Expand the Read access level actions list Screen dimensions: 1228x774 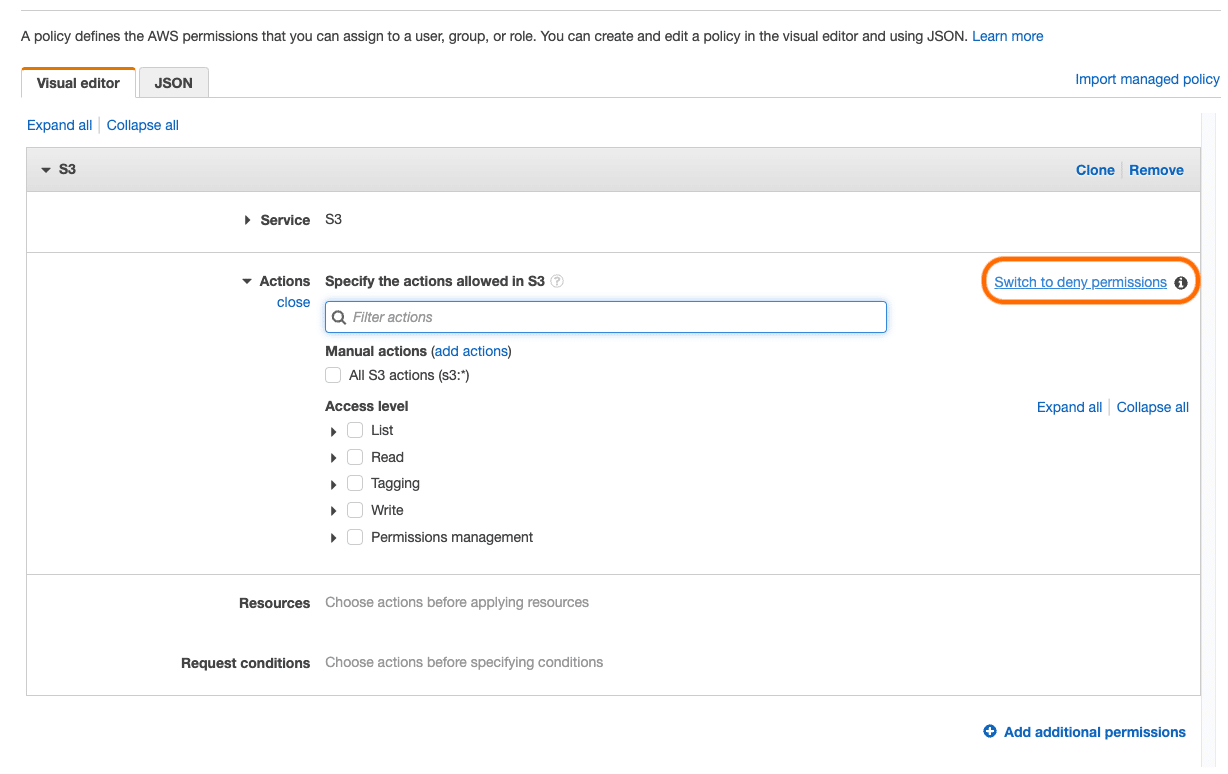pyautogui.click(x=334, y=457)
